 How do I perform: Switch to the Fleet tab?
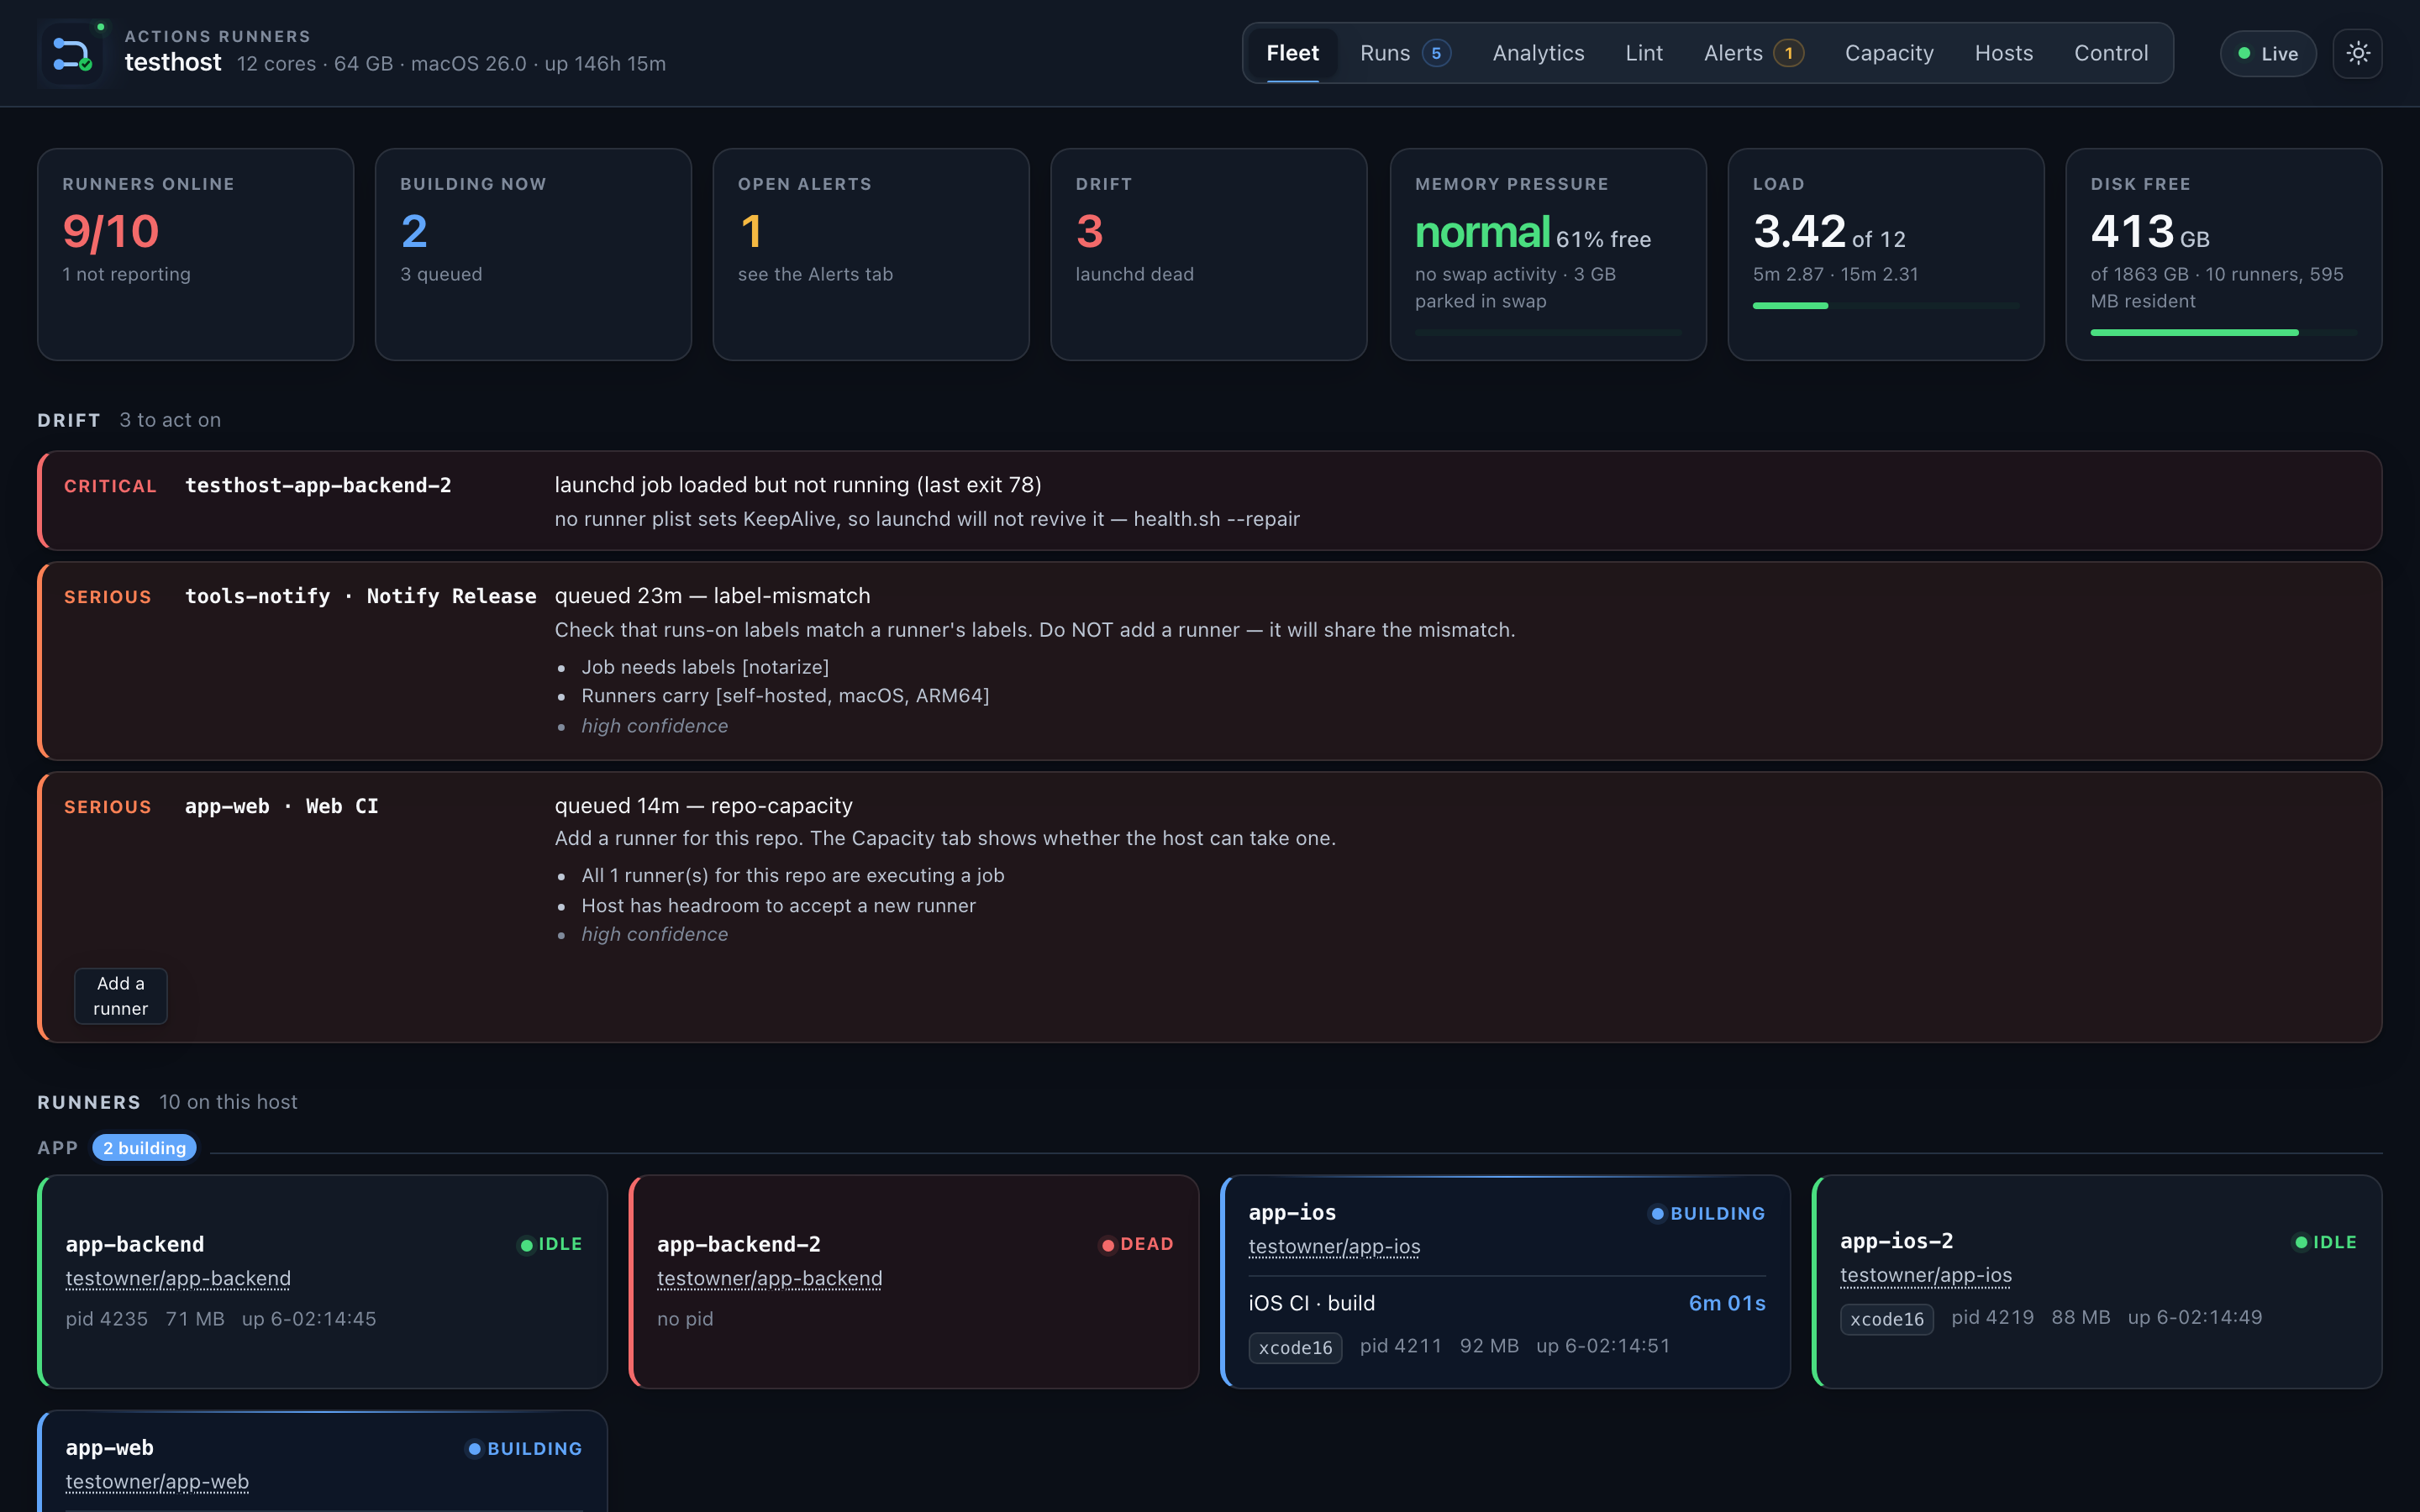pyautogui.click(x=1292, y=53)
